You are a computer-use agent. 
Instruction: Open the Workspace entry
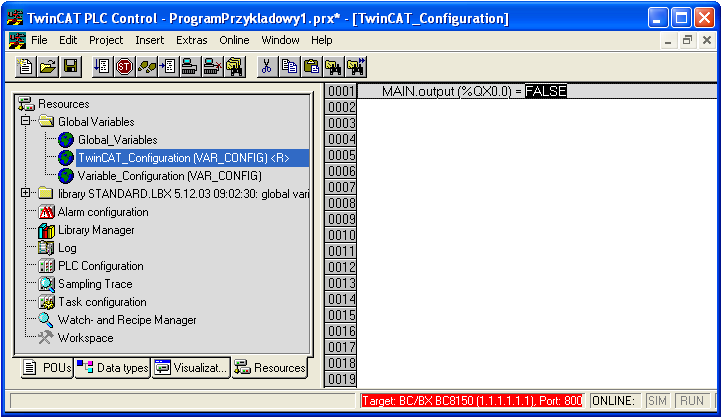85,338
